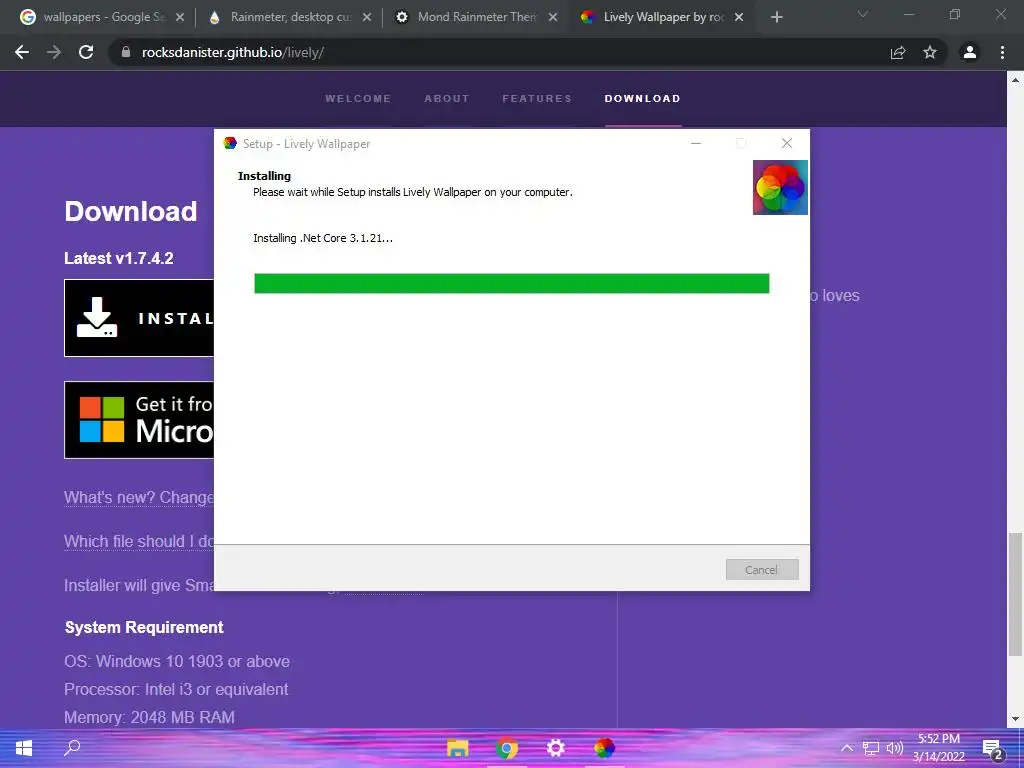Click the Lively logo in setup dialog

click(x=780, y=187)
